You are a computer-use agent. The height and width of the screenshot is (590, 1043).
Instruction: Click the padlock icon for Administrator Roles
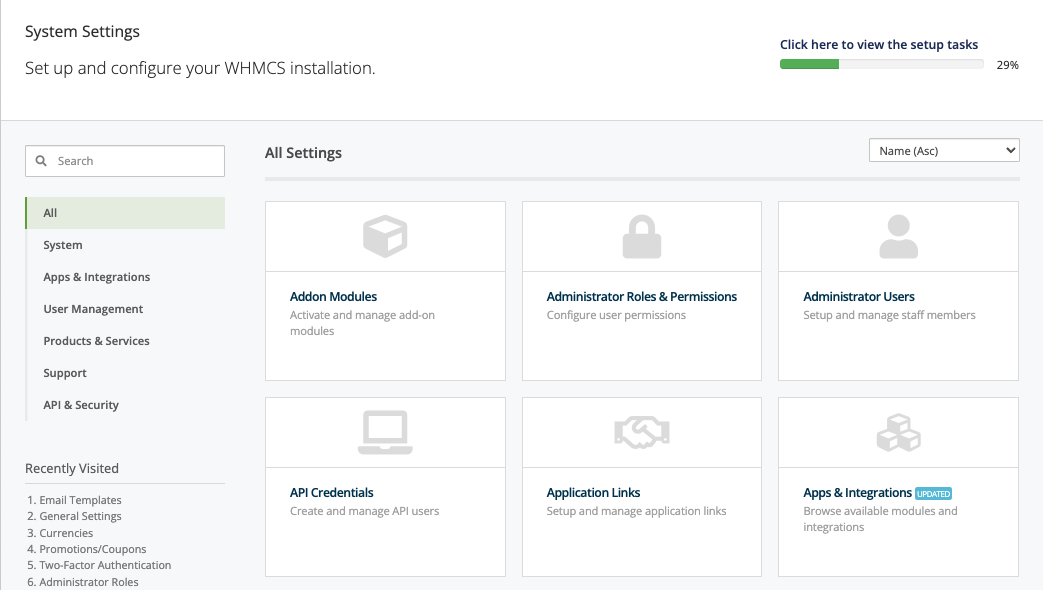point(642,237)
